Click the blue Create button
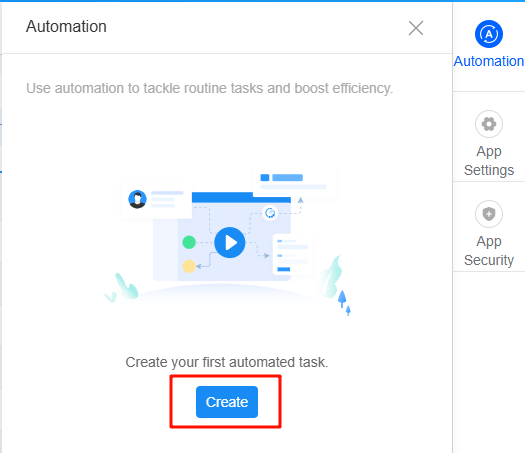Screen dimensions: 525x453 tap(227, 402)
